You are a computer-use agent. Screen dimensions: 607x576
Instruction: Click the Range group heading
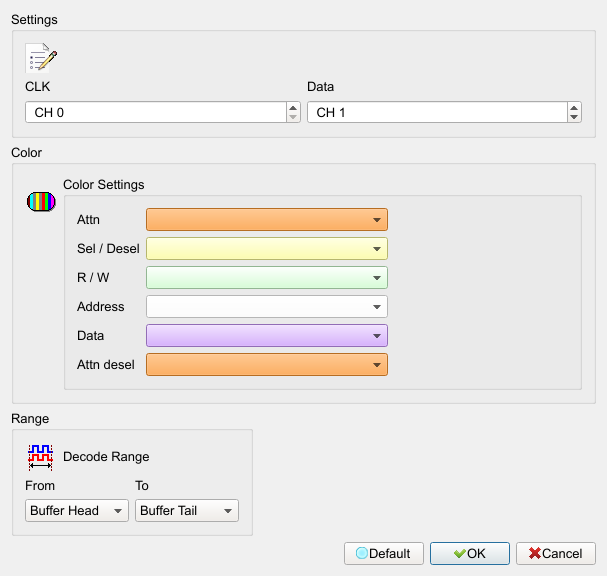coord(30,419)
